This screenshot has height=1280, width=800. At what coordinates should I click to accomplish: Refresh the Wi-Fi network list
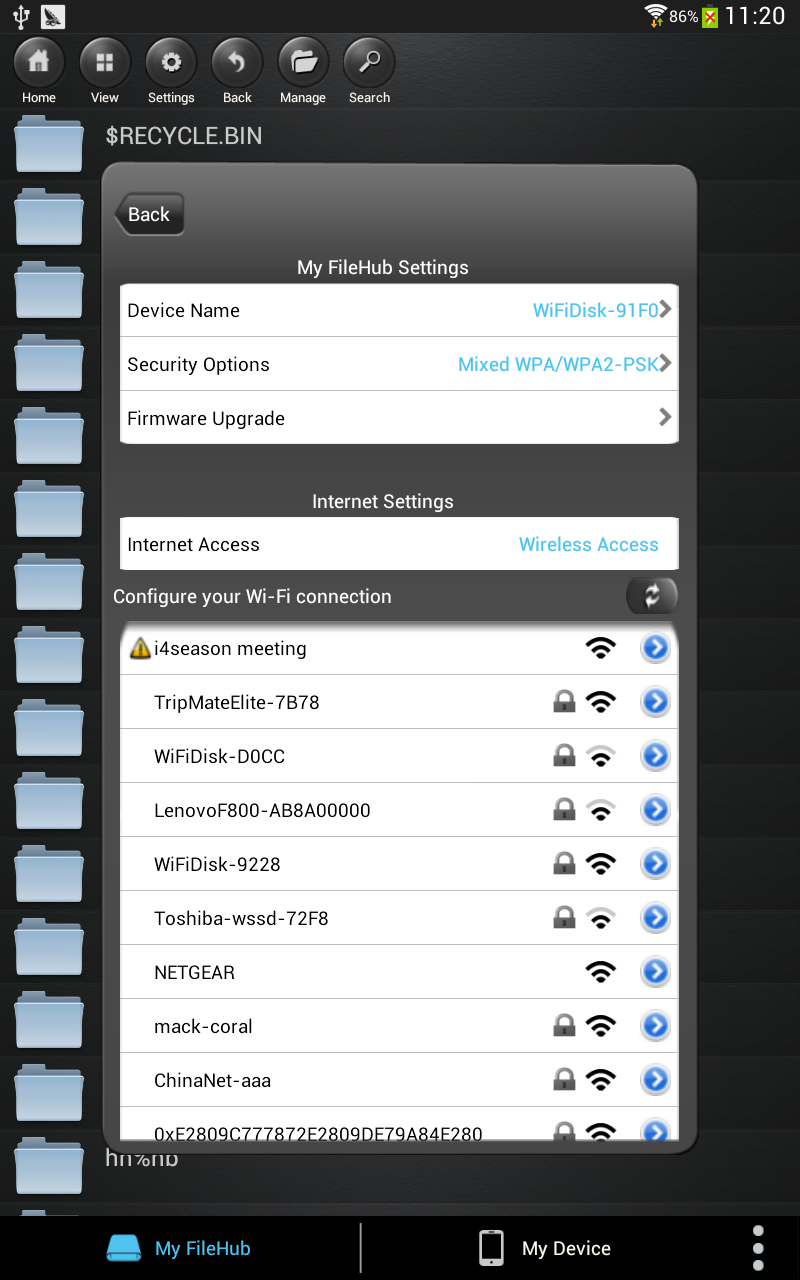point(652,596)
